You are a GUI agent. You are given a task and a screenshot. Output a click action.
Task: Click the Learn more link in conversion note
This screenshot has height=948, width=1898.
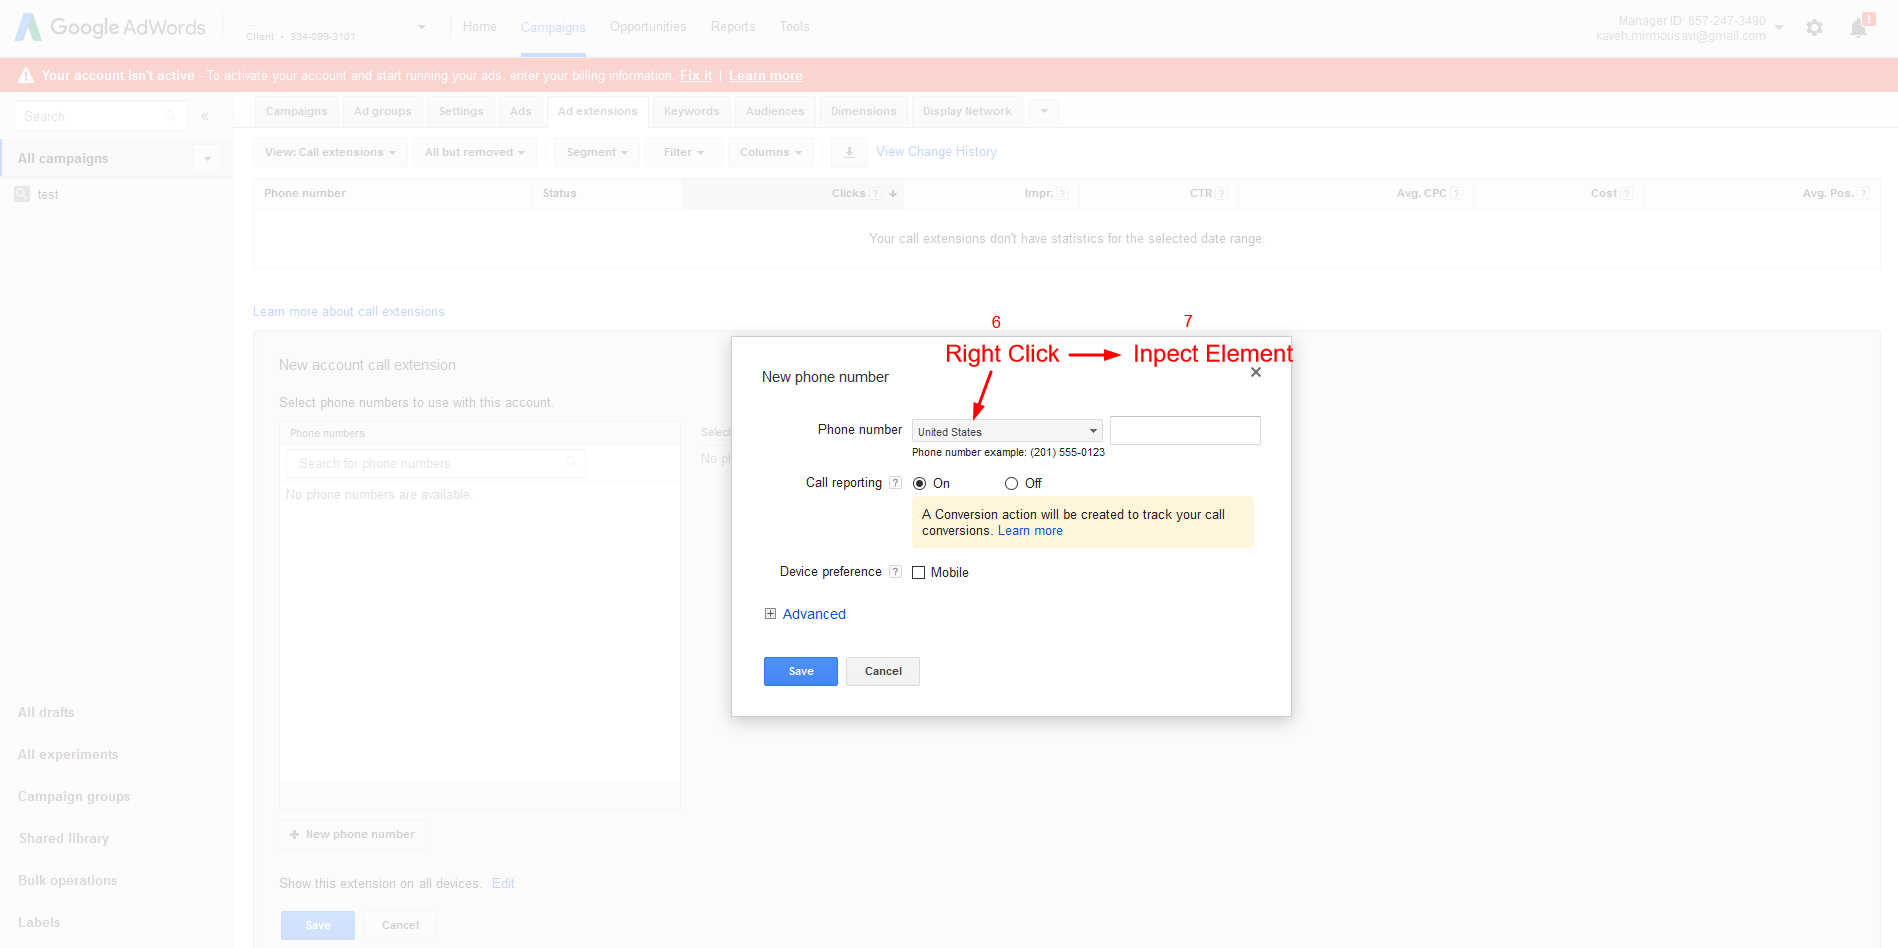coord(1030,531)
